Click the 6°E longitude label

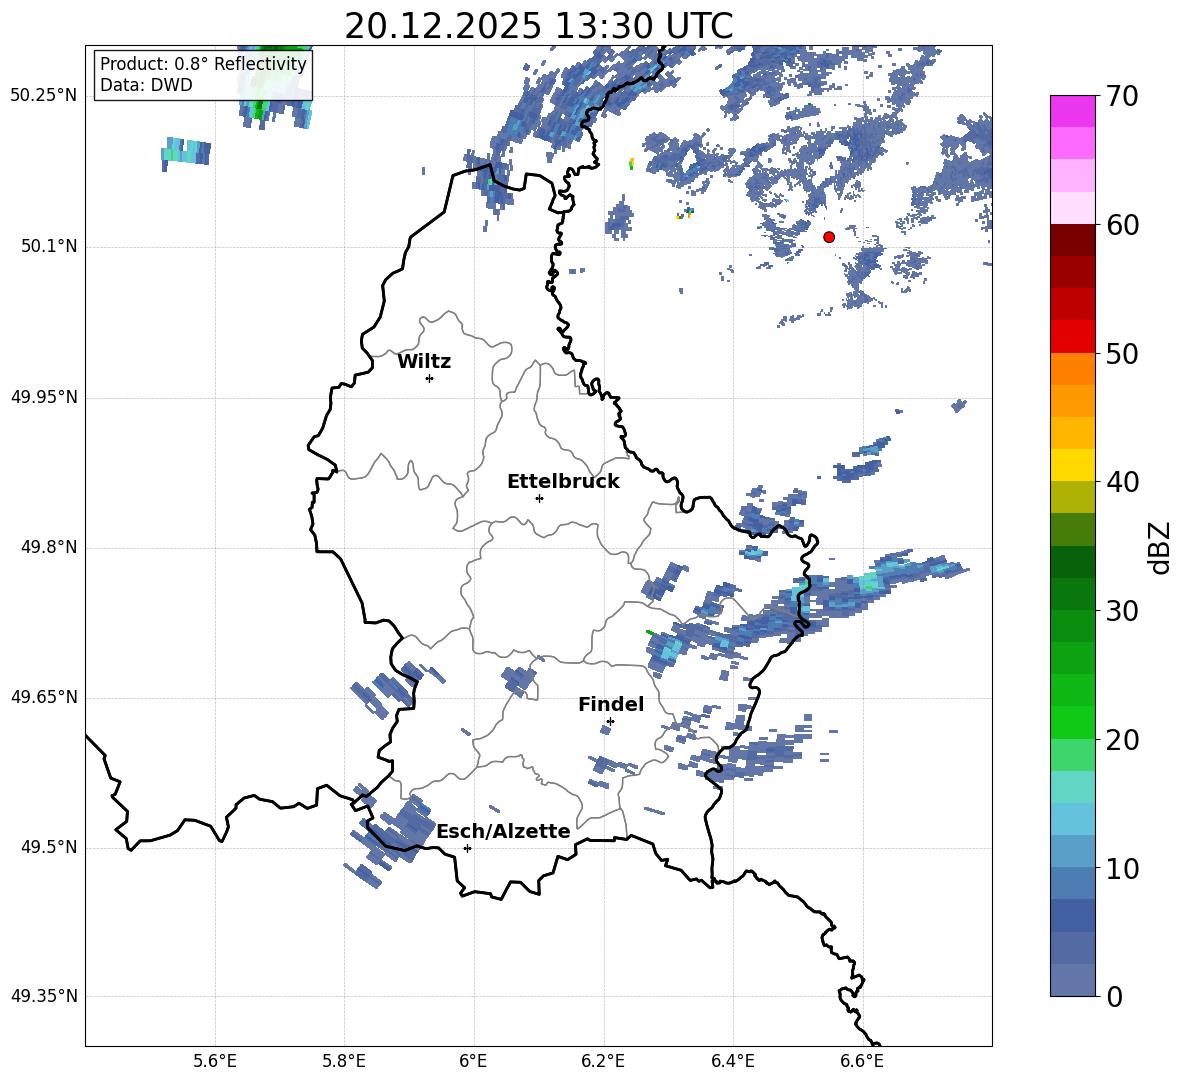click(473, 1061)
